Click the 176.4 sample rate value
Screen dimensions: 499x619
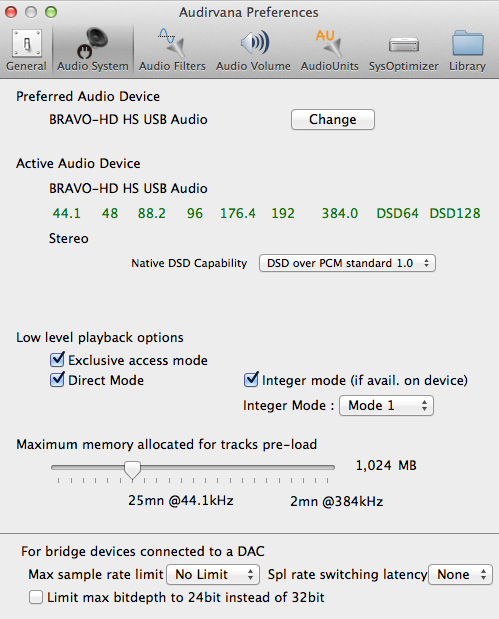point(238,213)
